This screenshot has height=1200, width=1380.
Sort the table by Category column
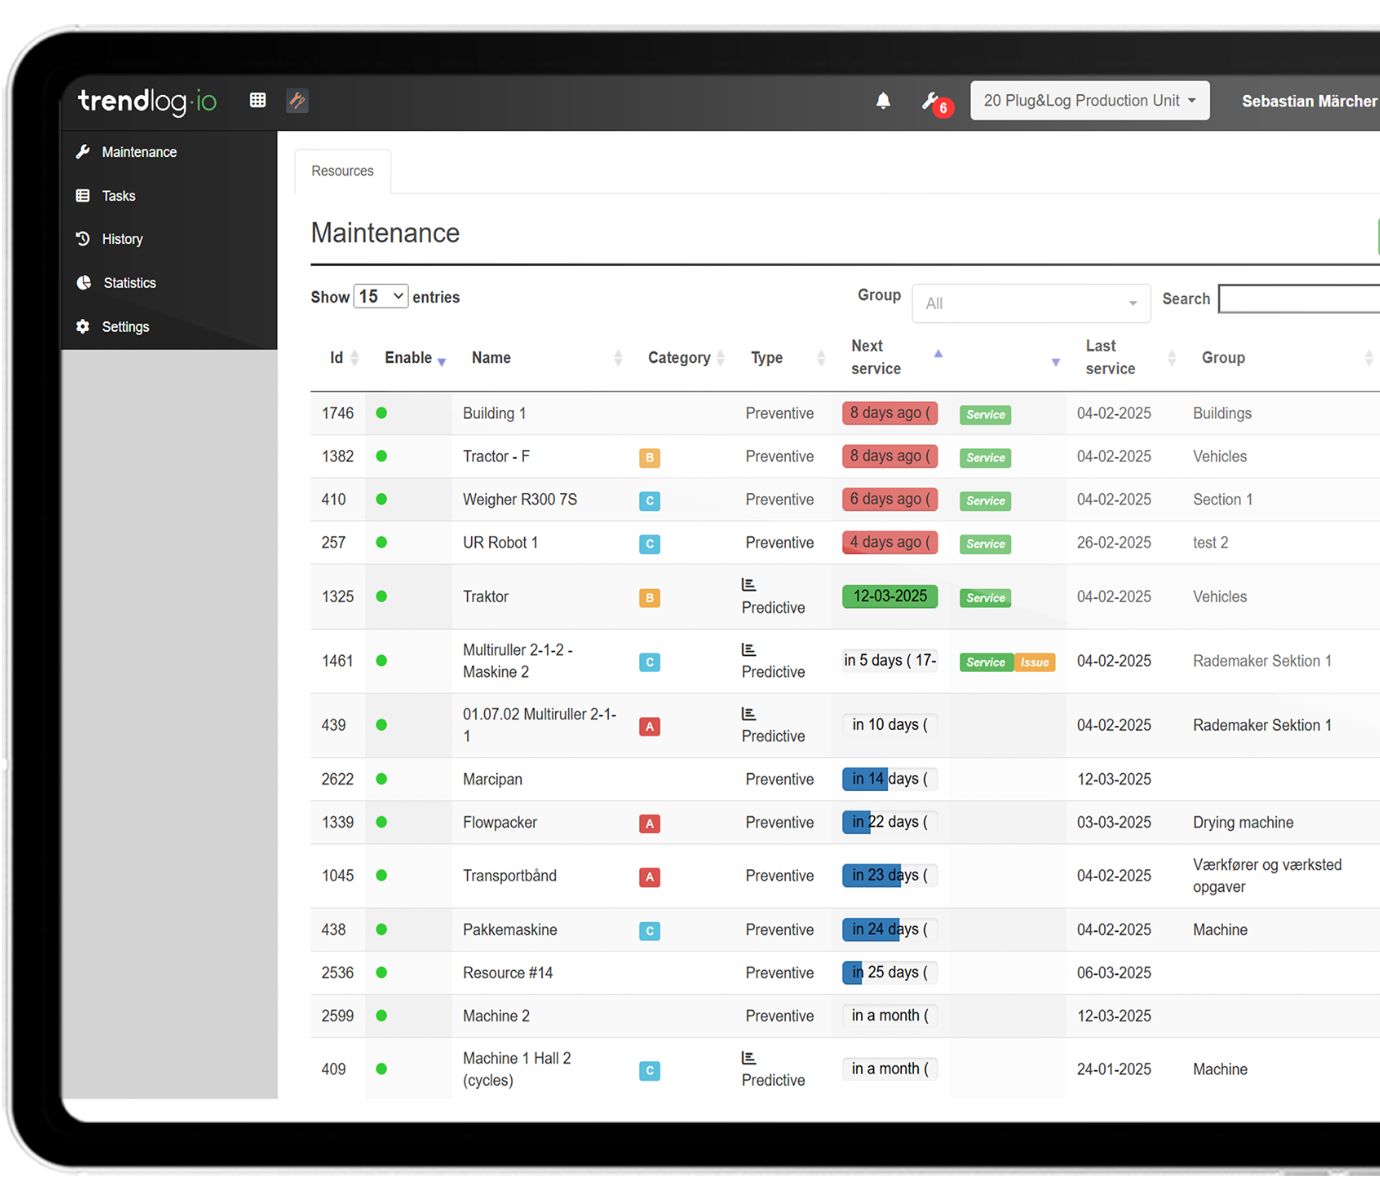tap(686, 358)
